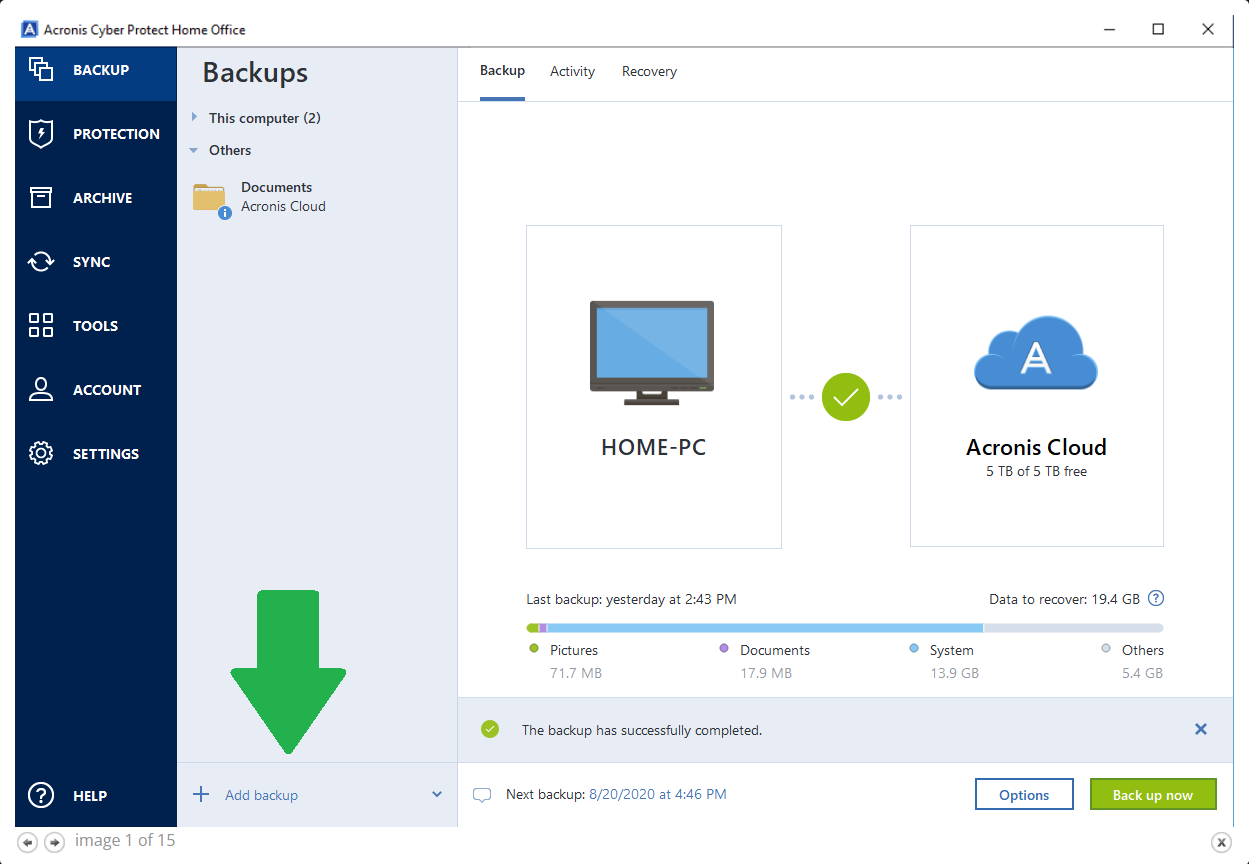
Task: Click the System legend entry
Action: coord(943,661)
